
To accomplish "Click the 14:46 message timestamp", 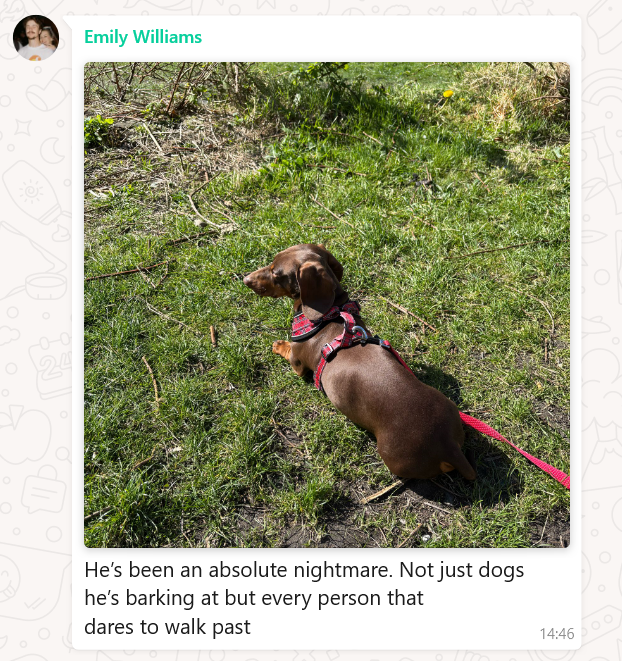I will (557, 634).
